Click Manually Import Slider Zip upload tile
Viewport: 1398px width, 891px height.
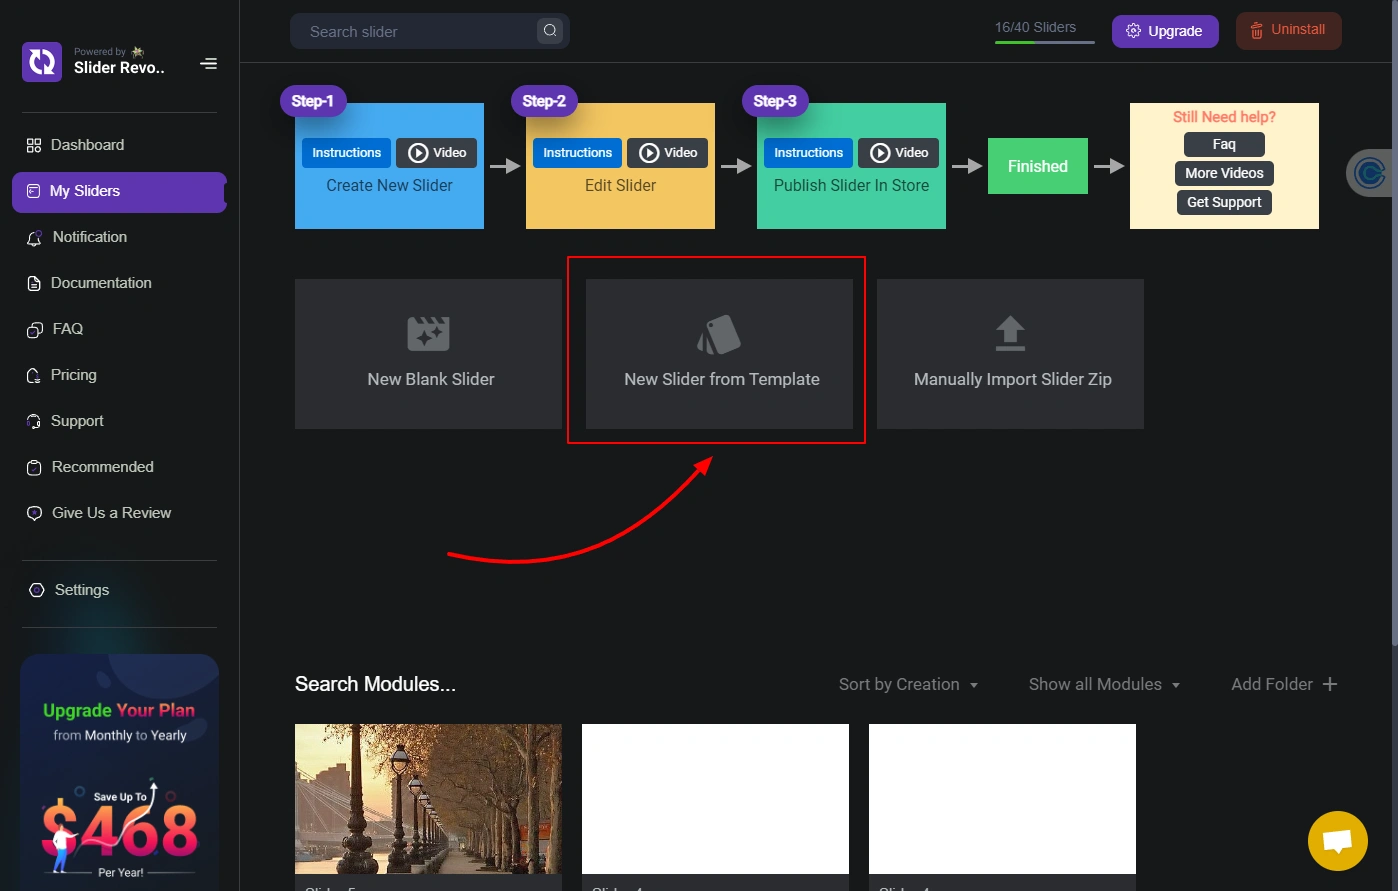1010,354
